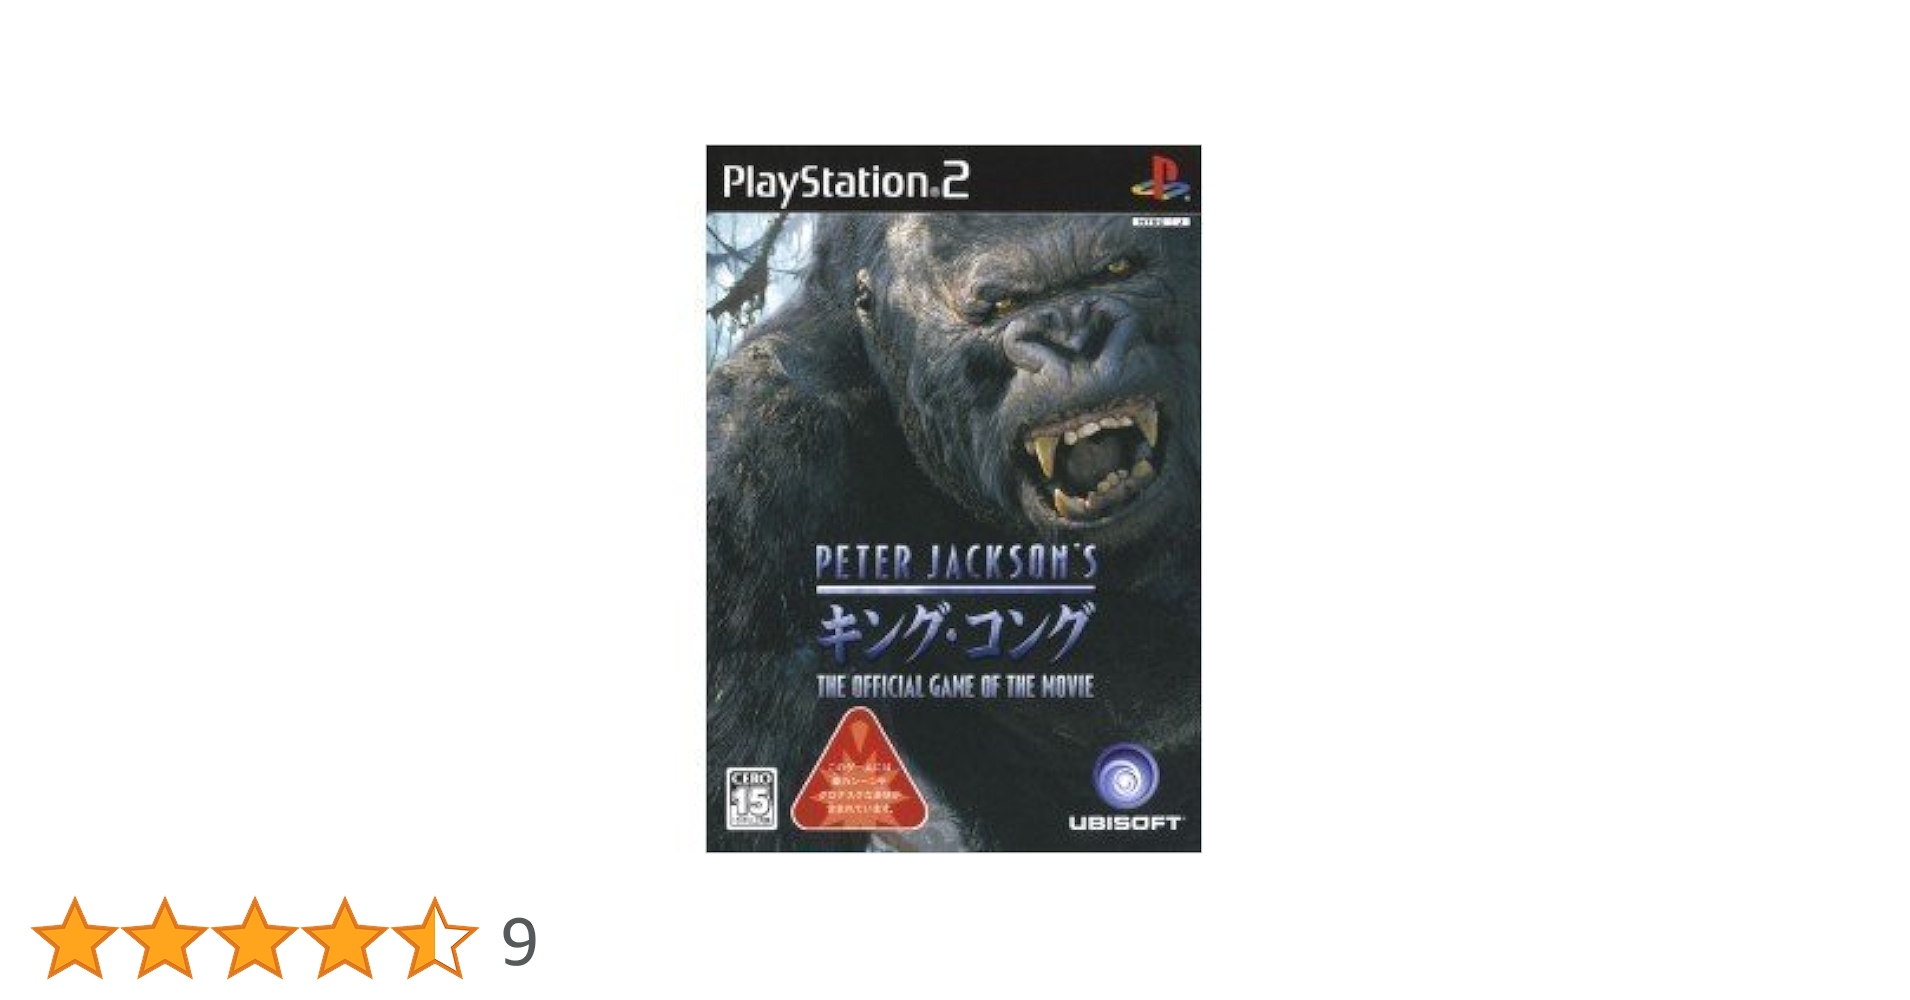
Task: Open the King Kong game cover image
Action: pos(953,499)
